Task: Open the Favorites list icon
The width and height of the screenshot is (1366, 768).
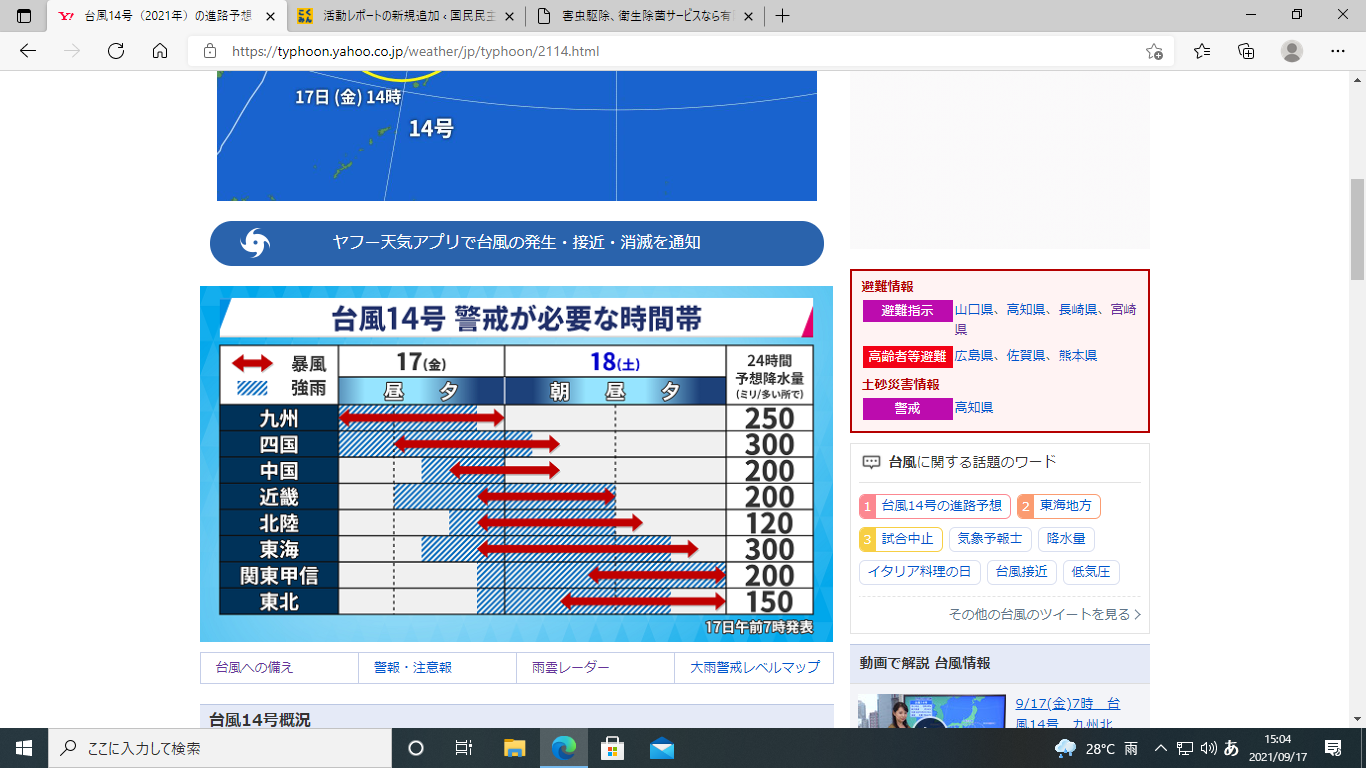Action: click(x=1202, y=51)
